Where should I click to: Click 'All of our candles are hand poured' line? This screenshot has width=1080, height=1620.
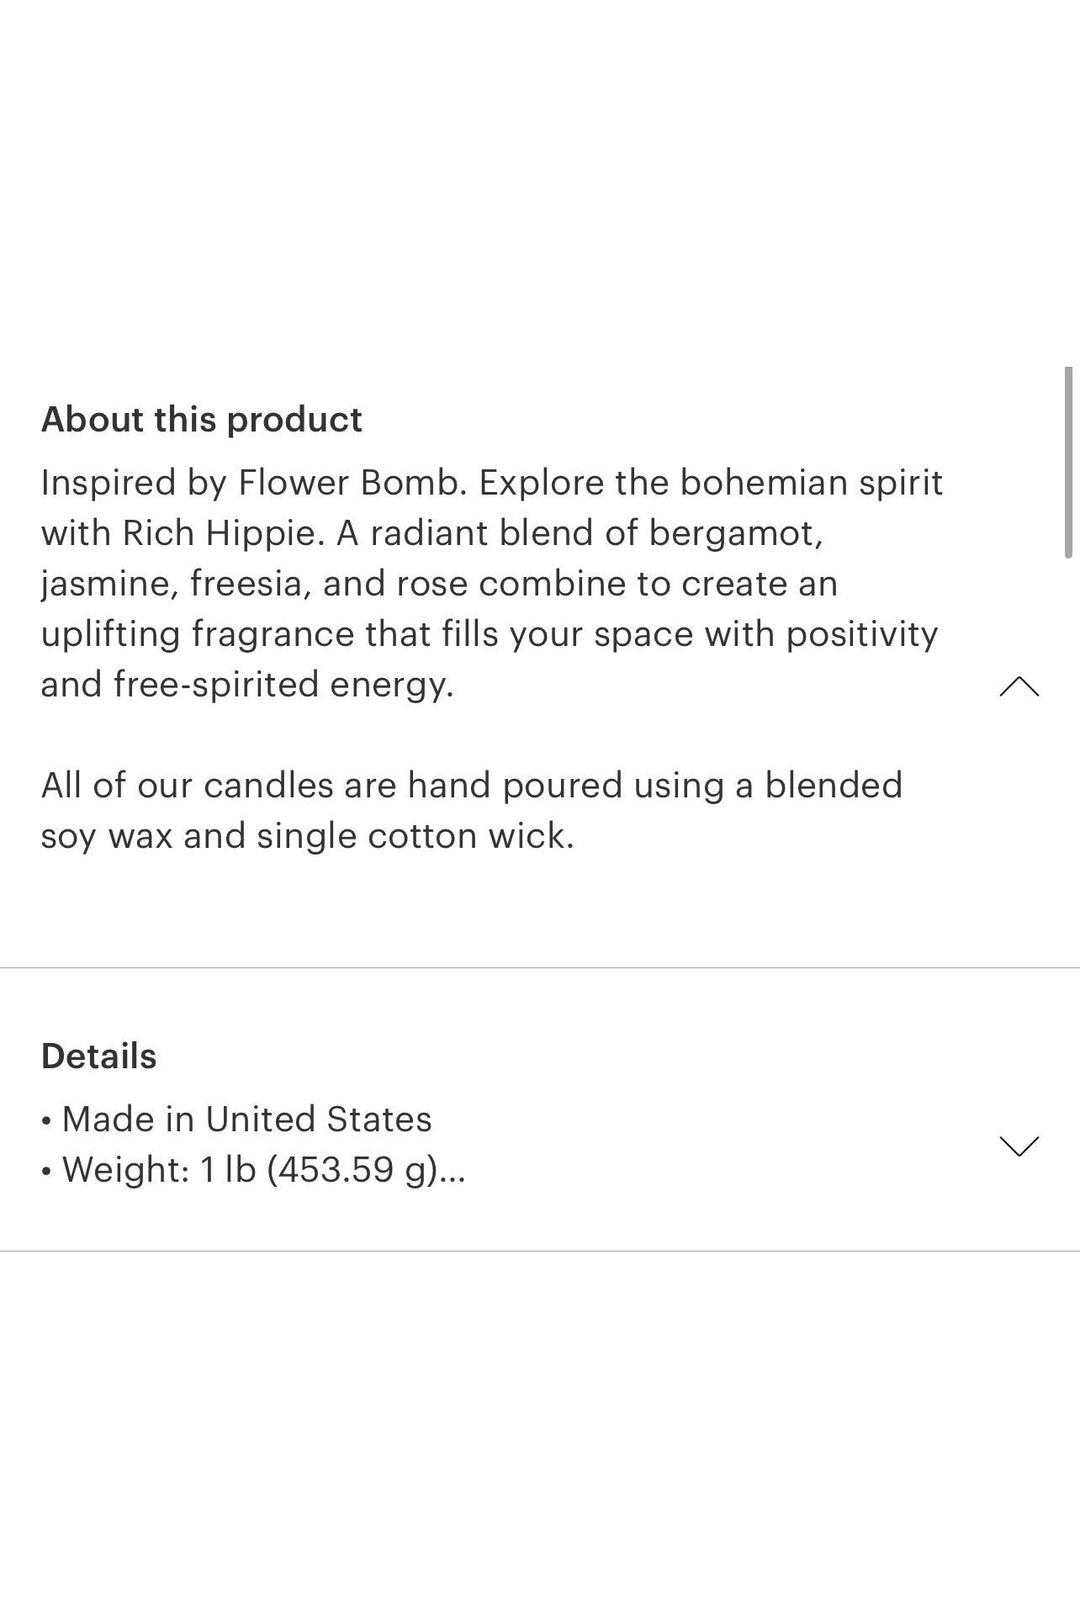(x=471, y=786)
